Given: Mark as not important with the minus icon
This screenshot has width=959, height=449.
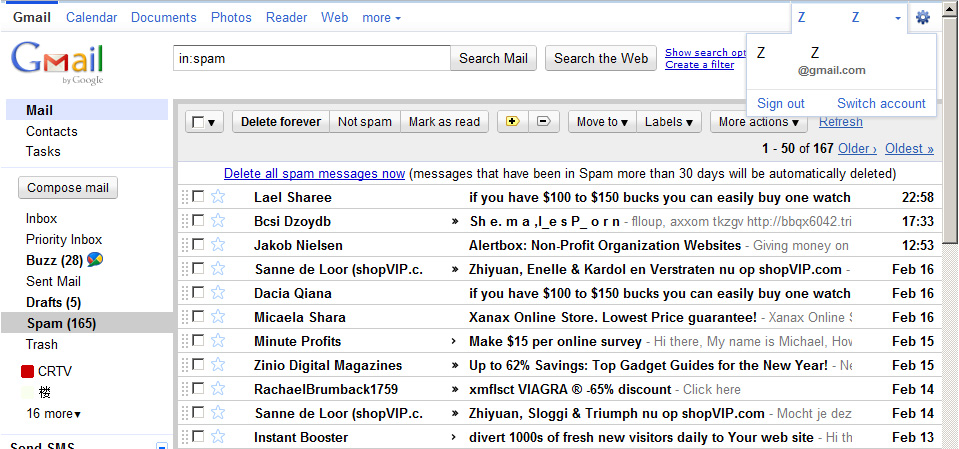Looking at the screenshot, I should pos(544,121).
